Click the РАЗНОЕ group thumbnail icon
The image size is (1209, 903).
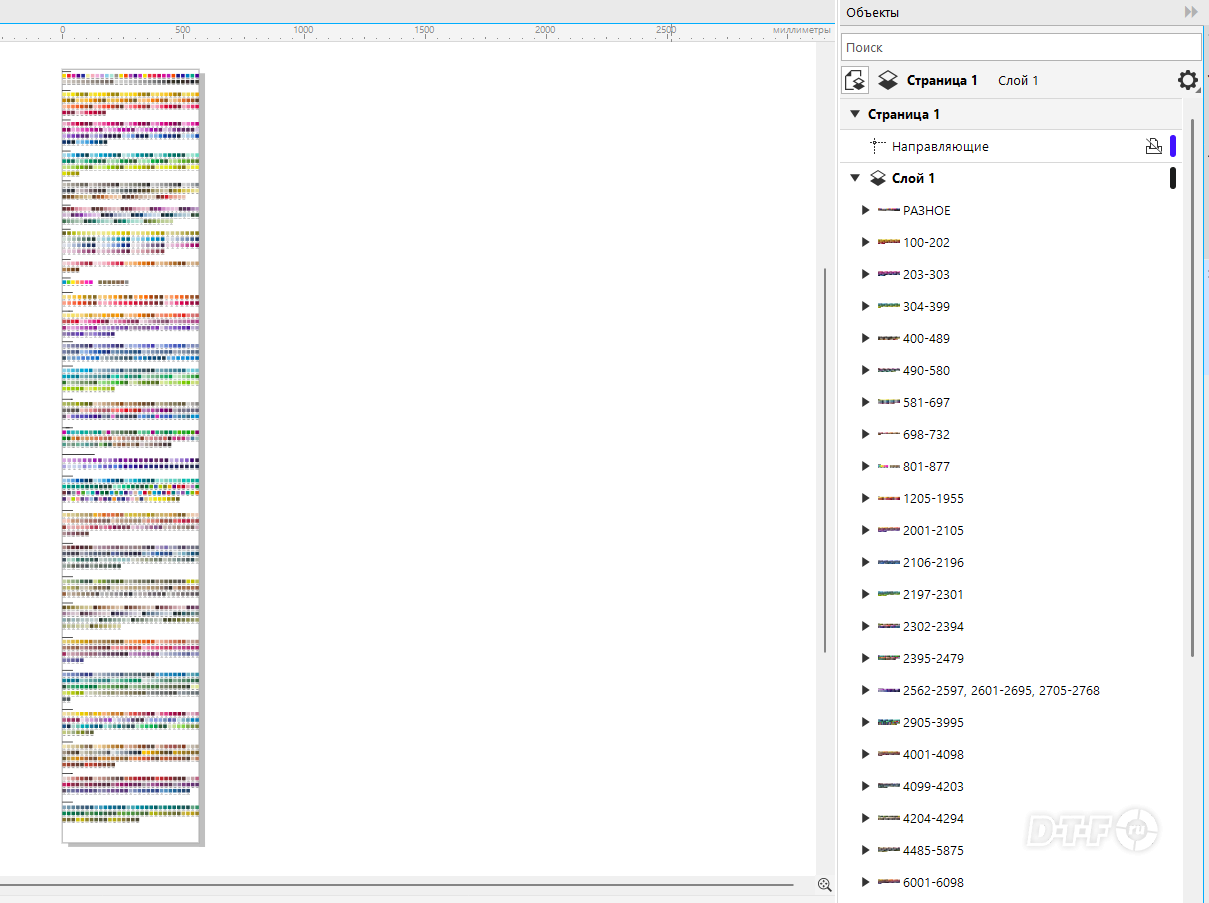pos(888,210)
